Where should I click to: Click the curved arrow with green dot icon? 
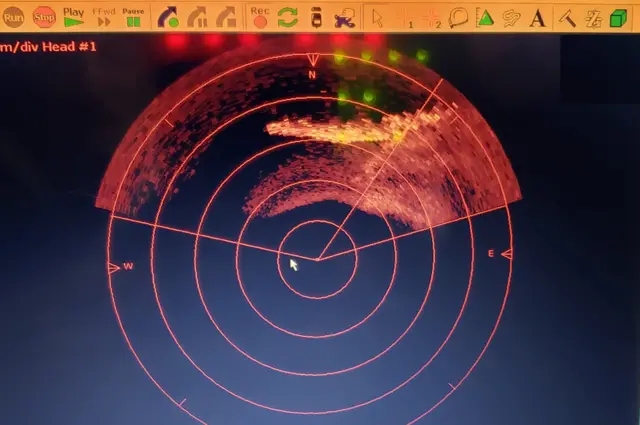coord(168,17)
